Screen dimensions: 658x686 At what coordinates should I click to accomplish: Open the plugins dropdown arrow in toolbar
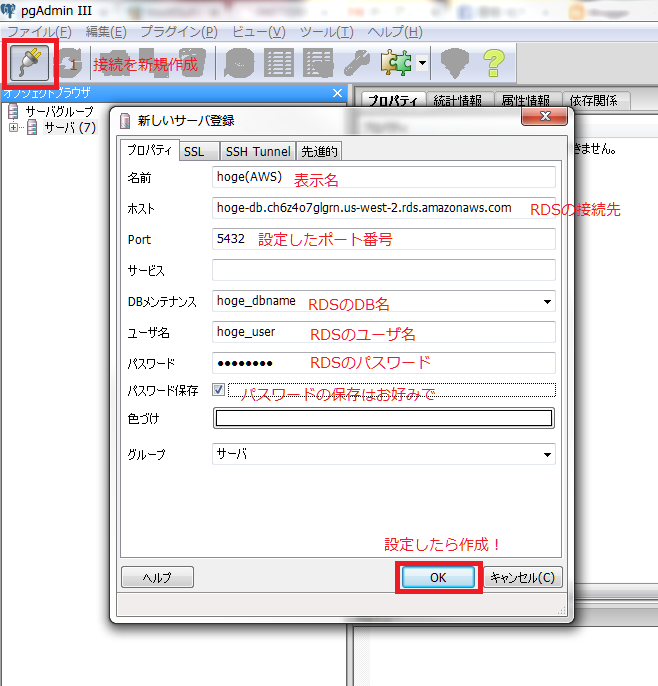pyautogui.click(x=422, y=63)
